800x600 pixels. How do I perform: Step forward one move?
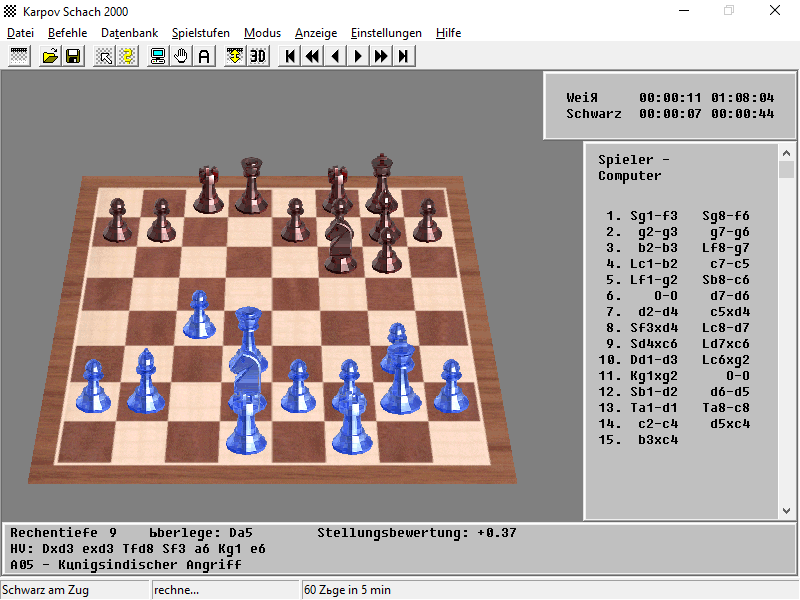click(x=358, y=56)
